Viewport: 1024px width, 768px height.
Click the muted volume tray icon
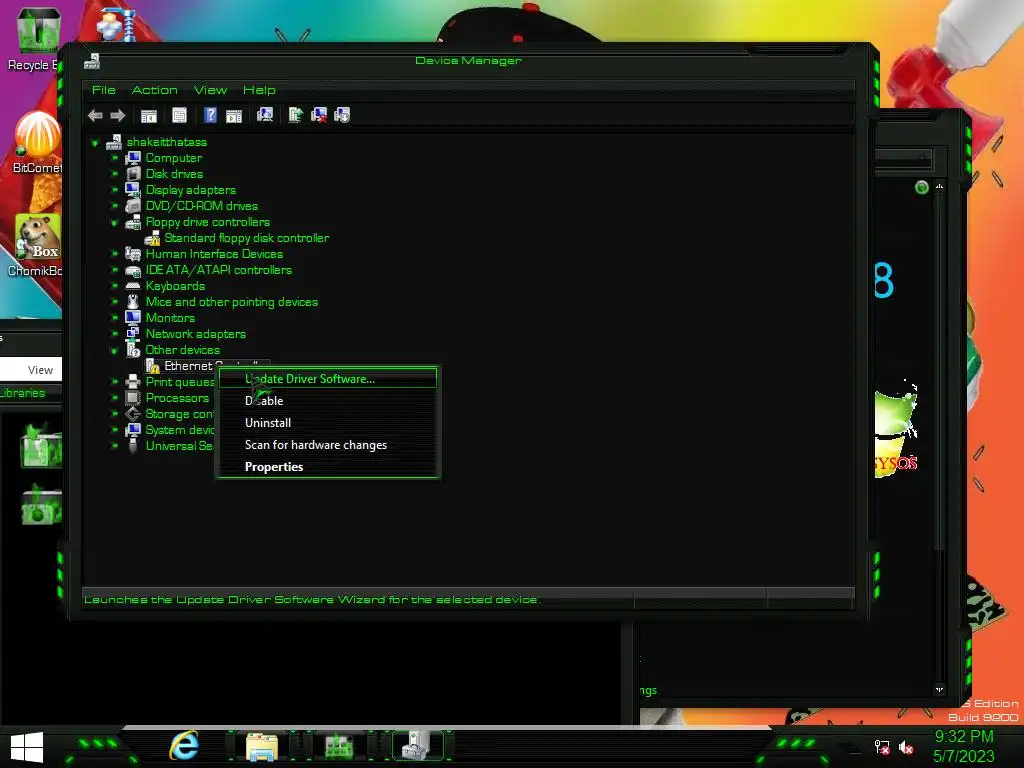tap(906, 747)
